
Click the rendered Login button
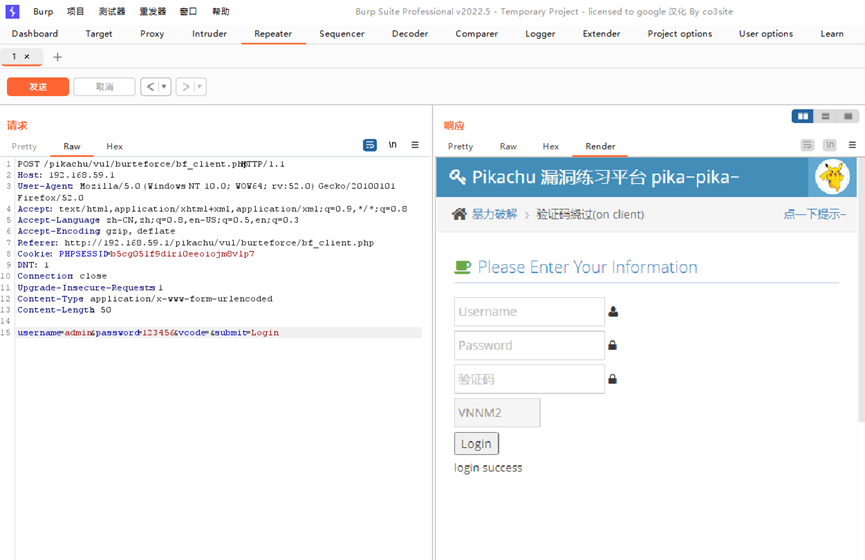pos(476,444)
